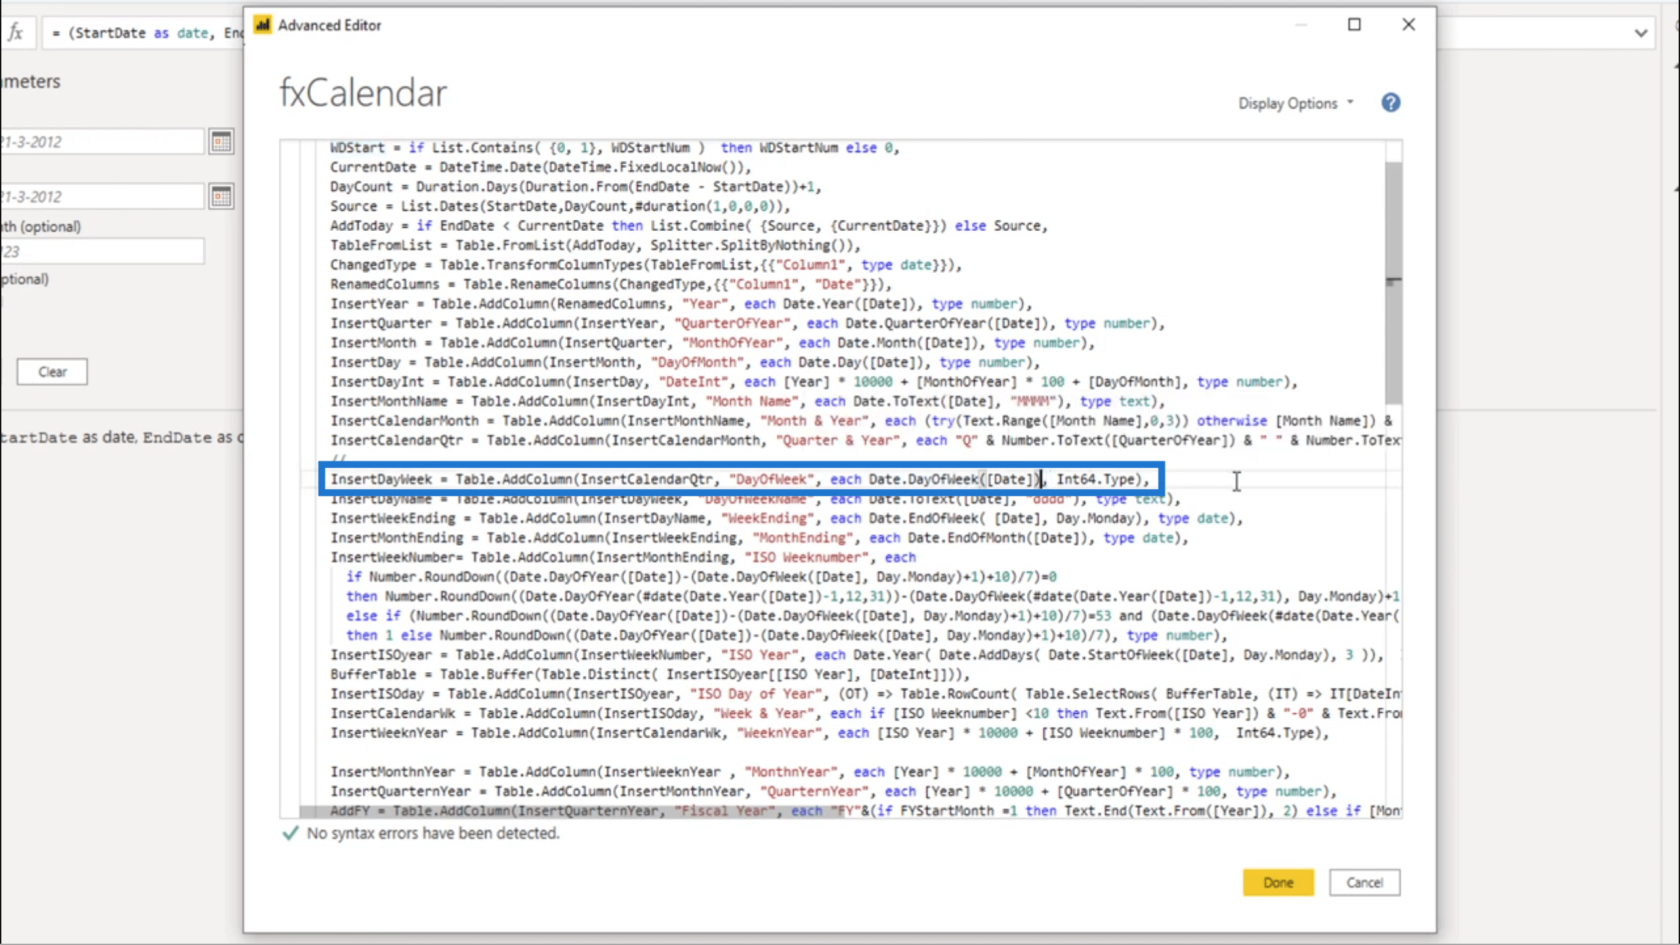Click the Done button
This screenshot has height=945, width=1680.
1277,882
